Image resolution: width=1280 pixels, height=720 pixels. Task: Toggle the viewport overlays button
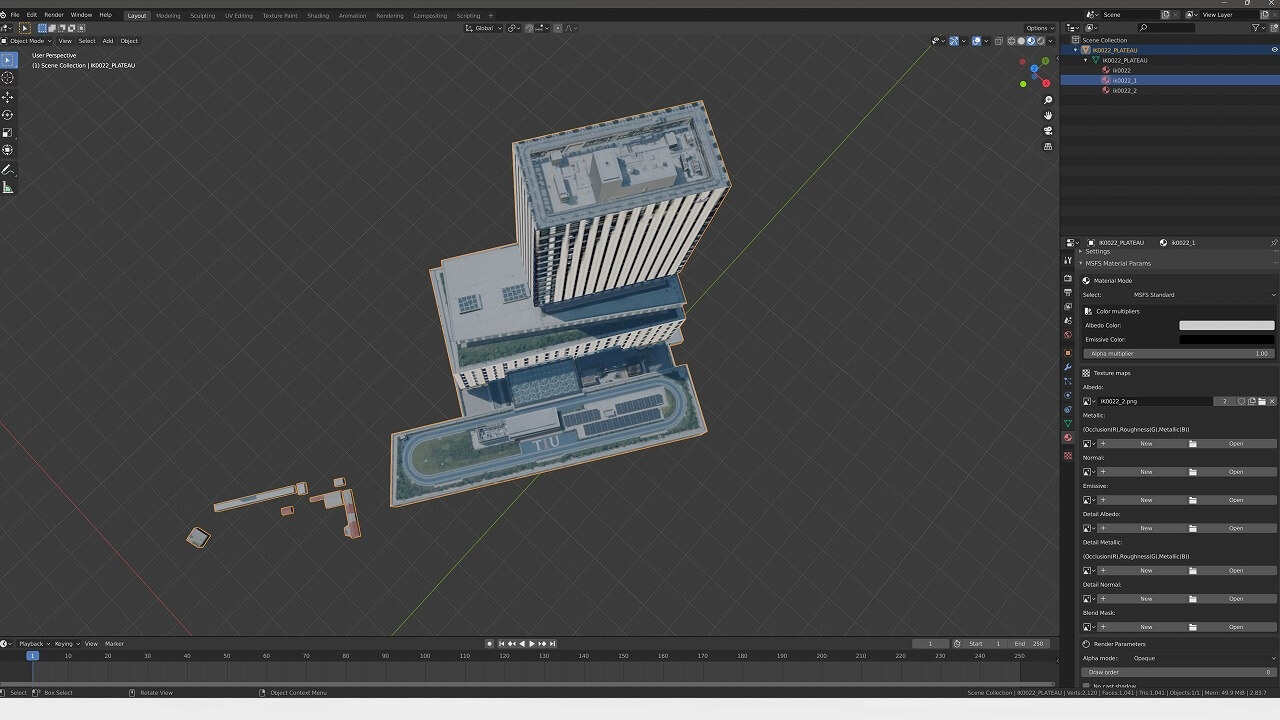(x=977, y=41)
